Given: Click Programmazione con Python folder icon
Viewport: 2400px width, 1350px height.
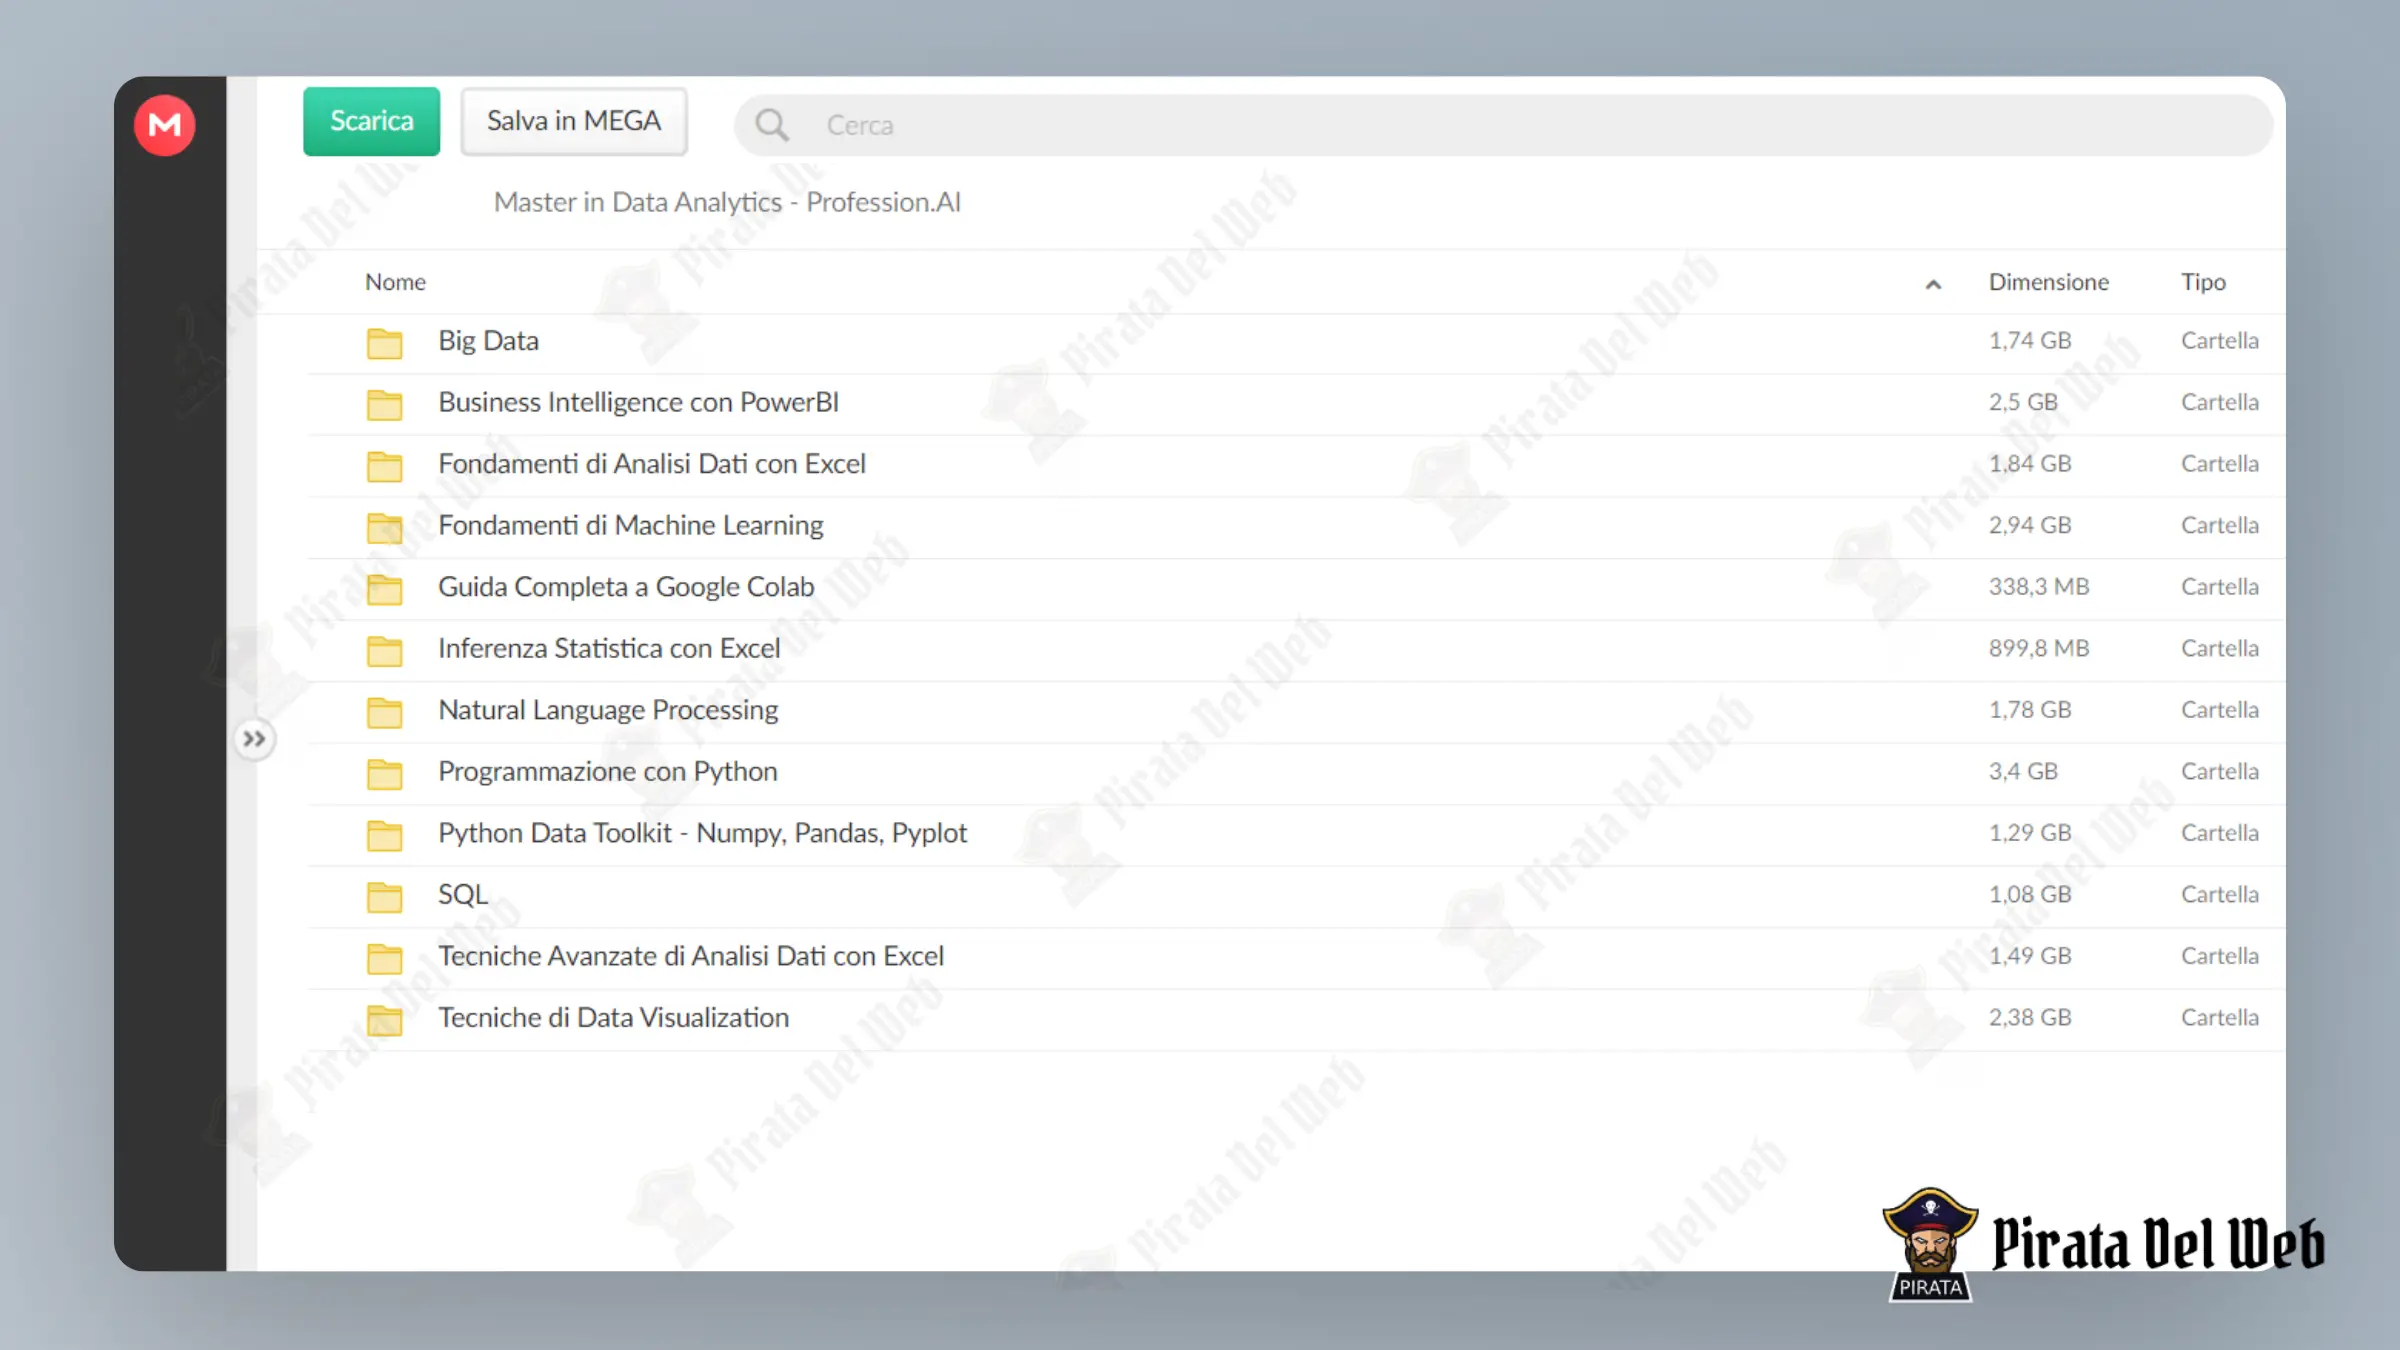Looking at the screenshot, I should 384,773.
